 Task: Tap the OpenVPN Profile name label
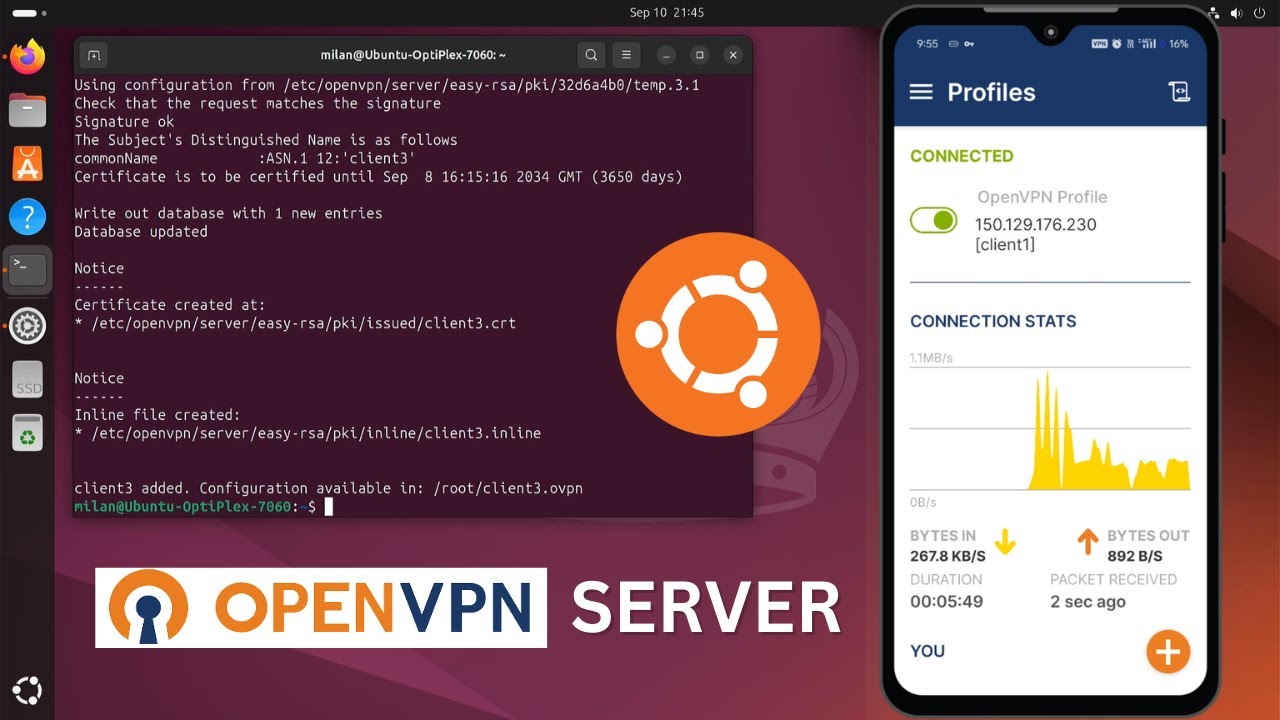tap(1042, 197)
